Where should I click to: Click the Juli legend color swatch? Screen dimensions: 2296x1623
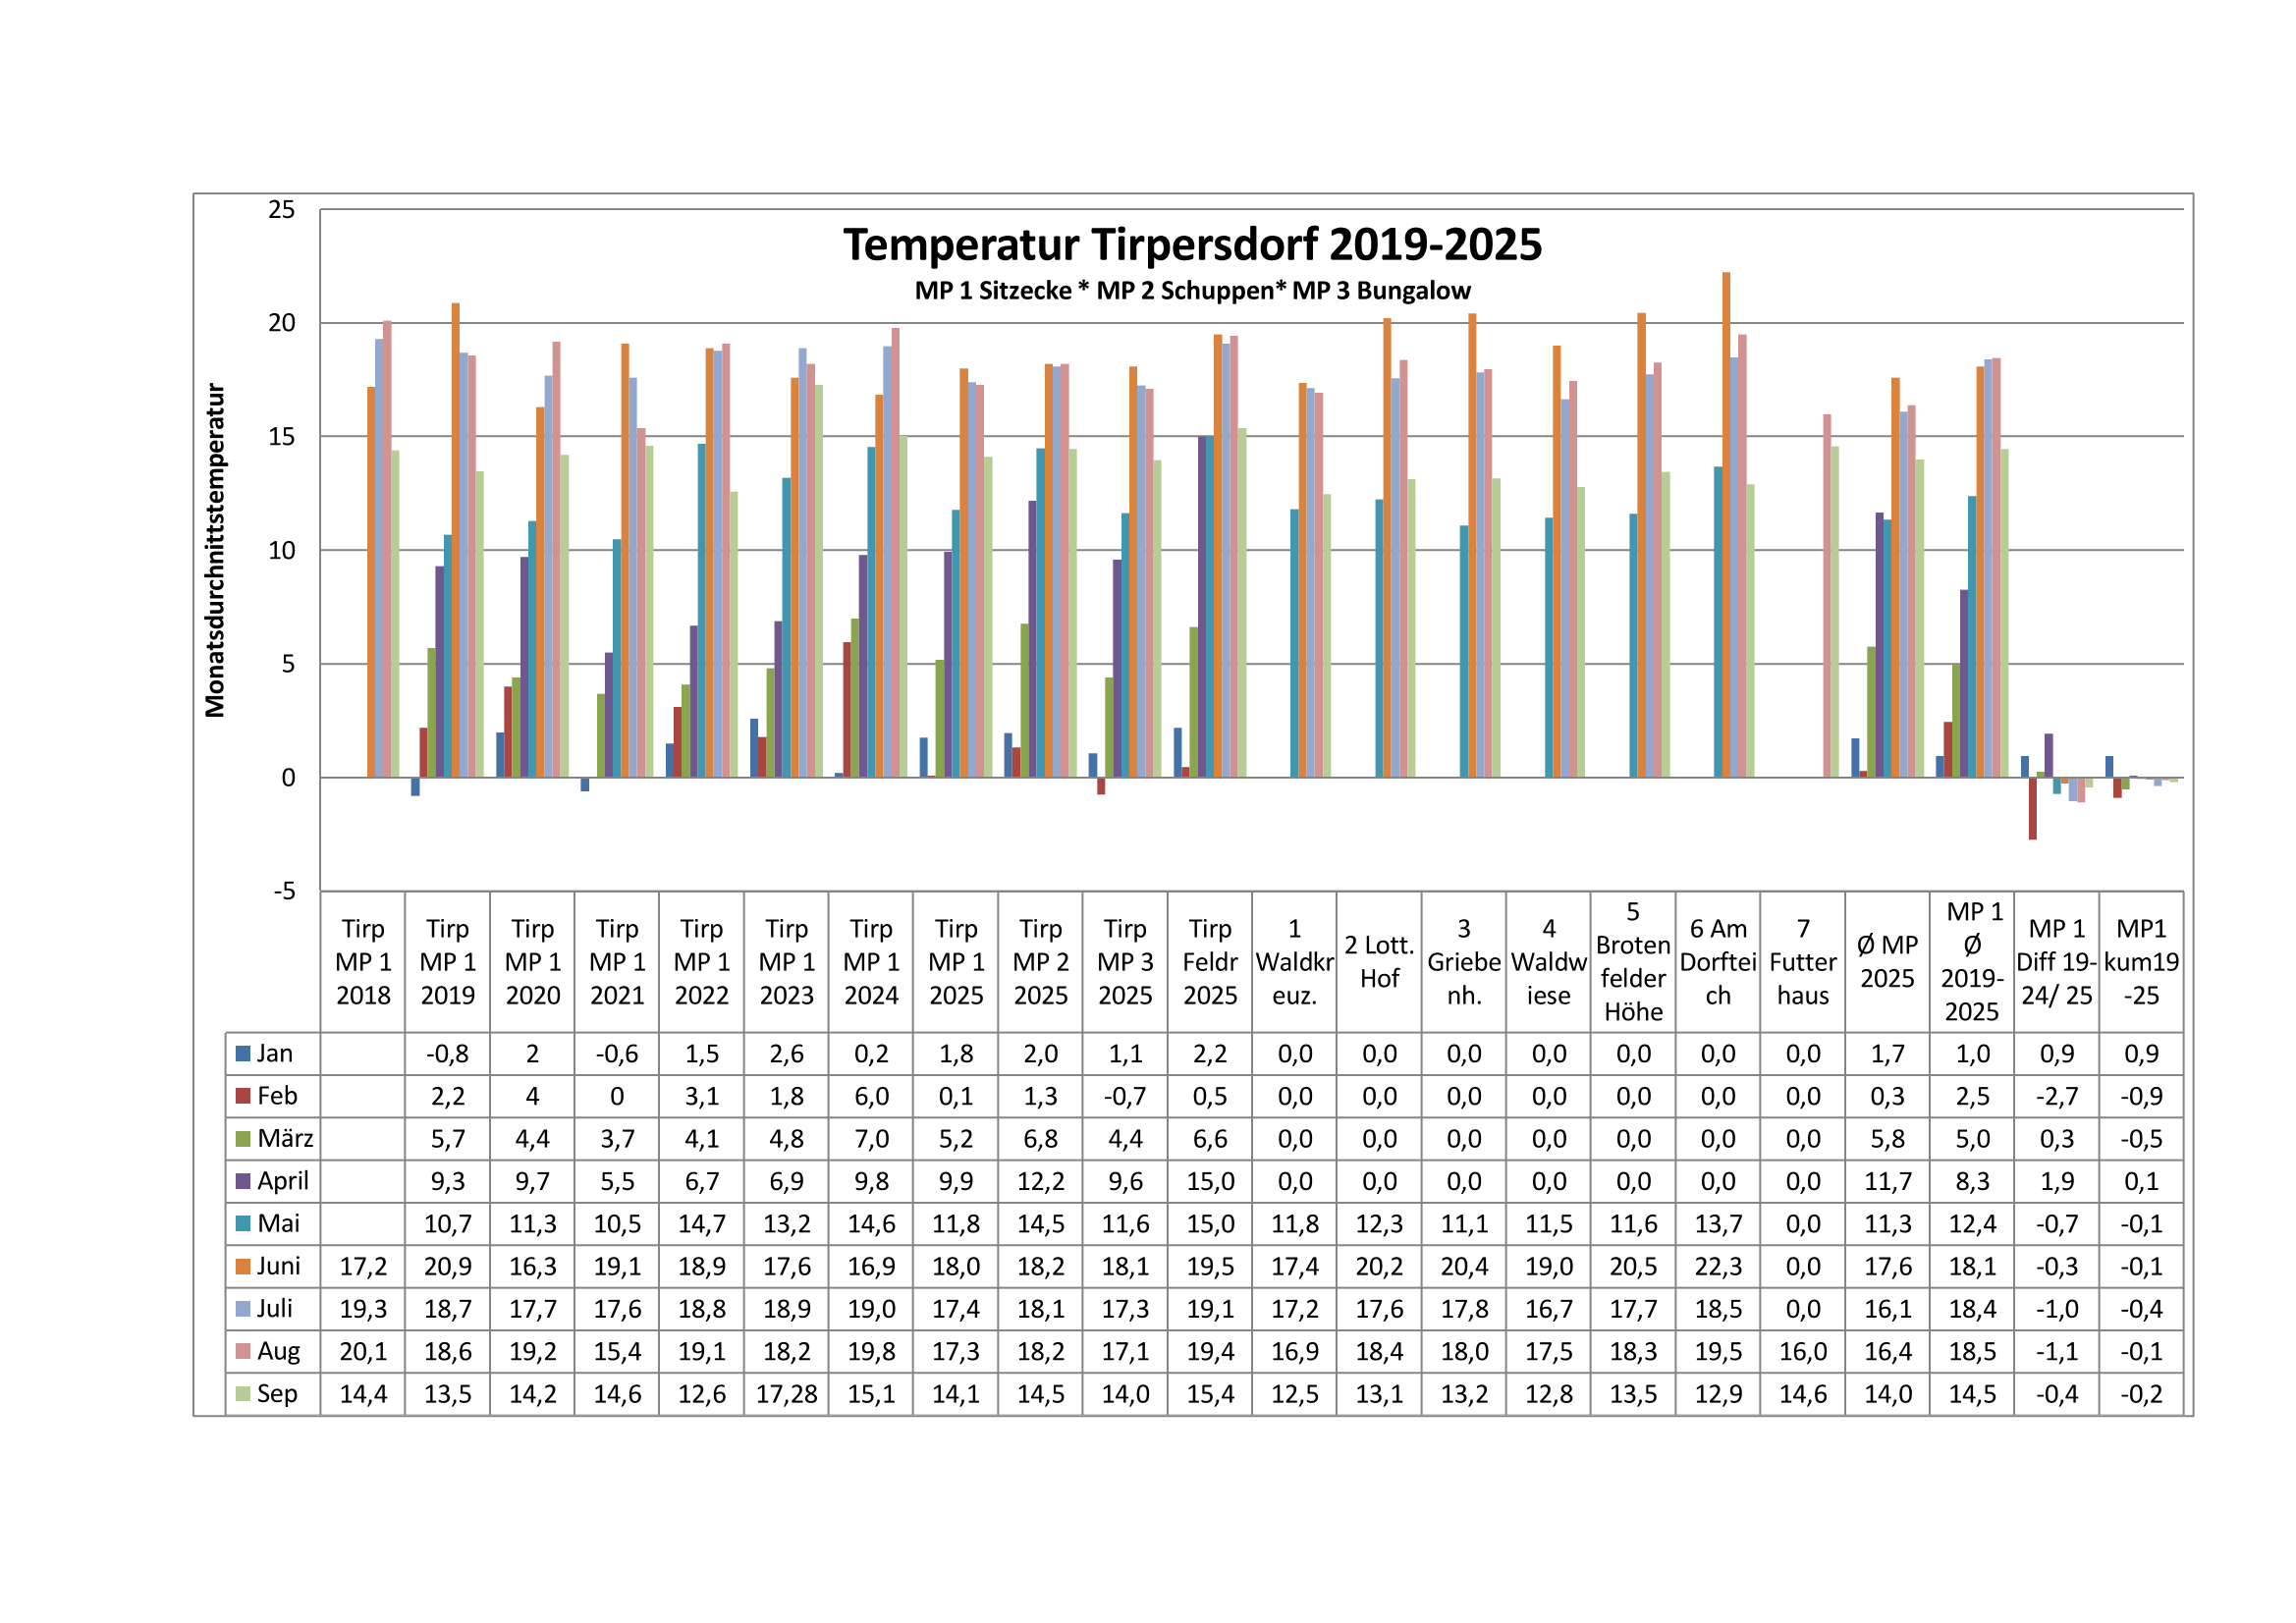pyautogui.click(x=242, y=1308)
